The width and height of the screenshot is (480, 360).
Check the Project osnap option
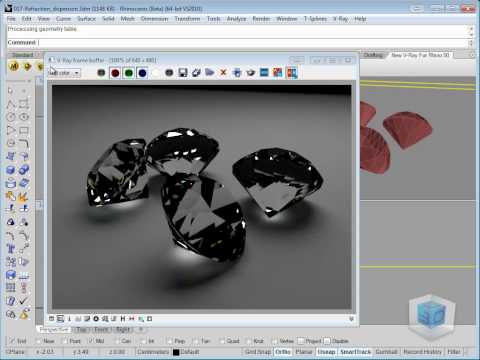coord(301,341)
